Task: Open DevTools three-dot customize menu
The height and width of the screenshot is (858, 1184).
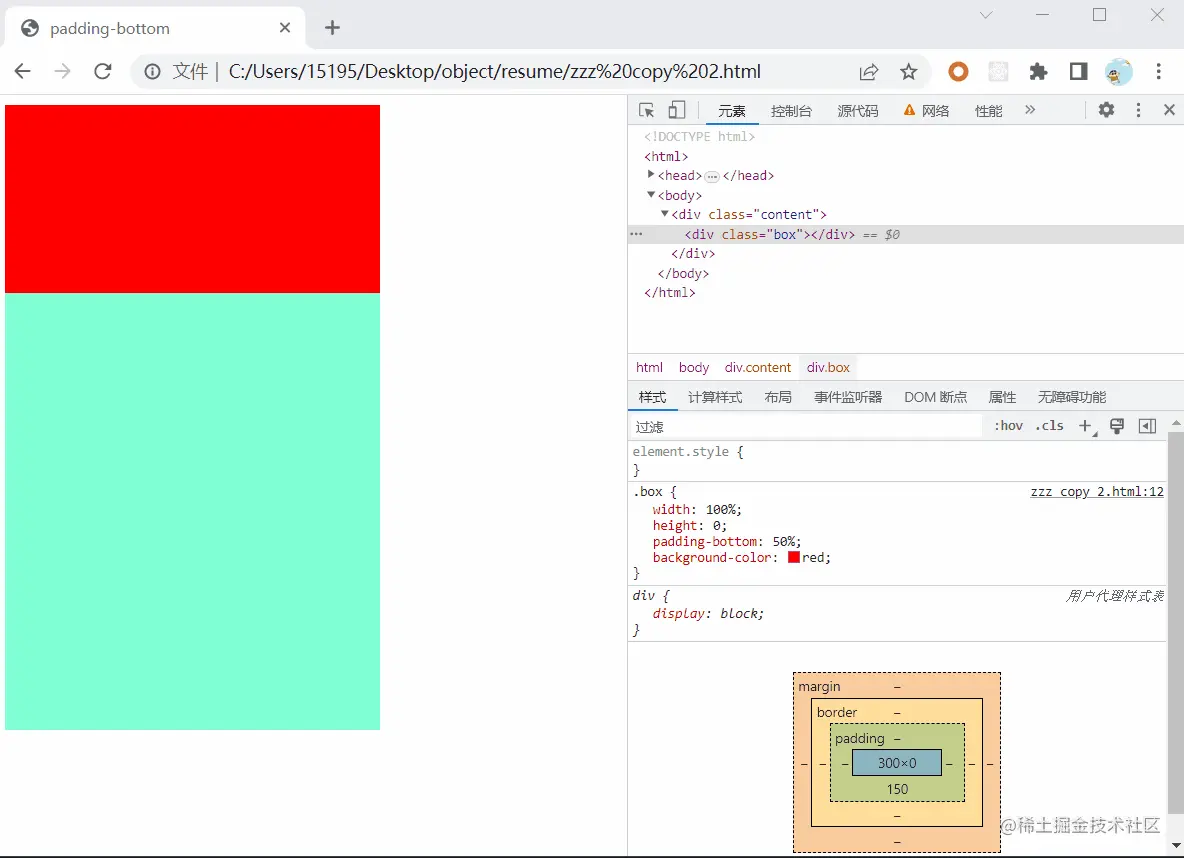Action: point(1139,110)
